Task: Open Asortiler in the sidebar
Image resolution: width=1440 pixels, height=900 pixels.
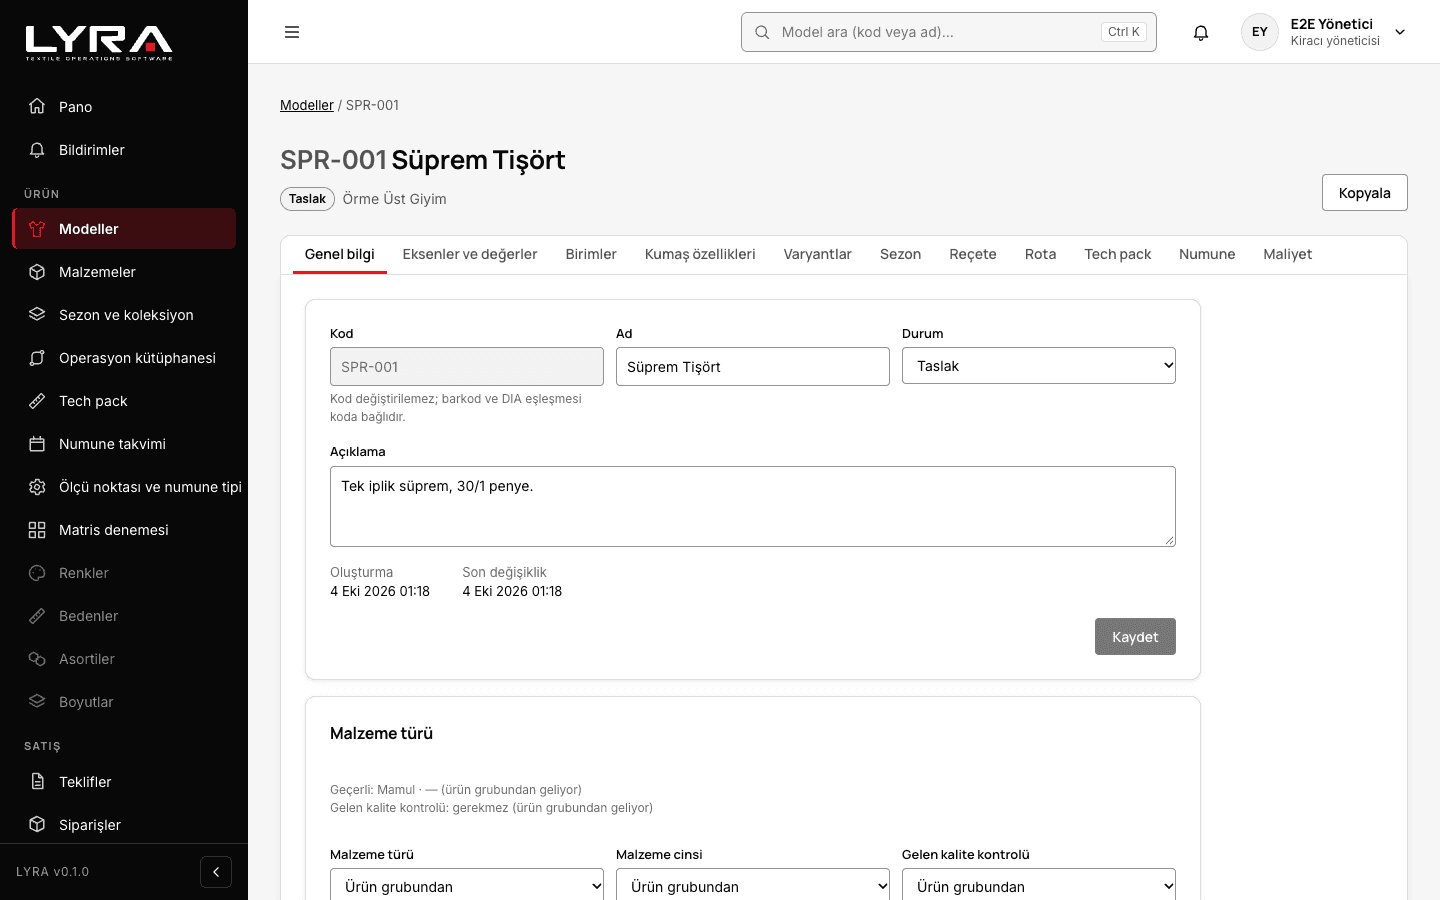Action: pos(124,659)
